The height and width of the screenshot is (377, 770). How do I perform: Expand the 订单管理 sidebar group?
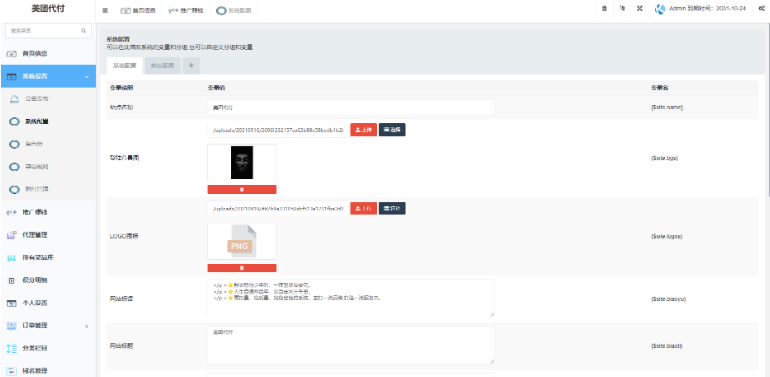pyautogui.click(x=48, y=325)
